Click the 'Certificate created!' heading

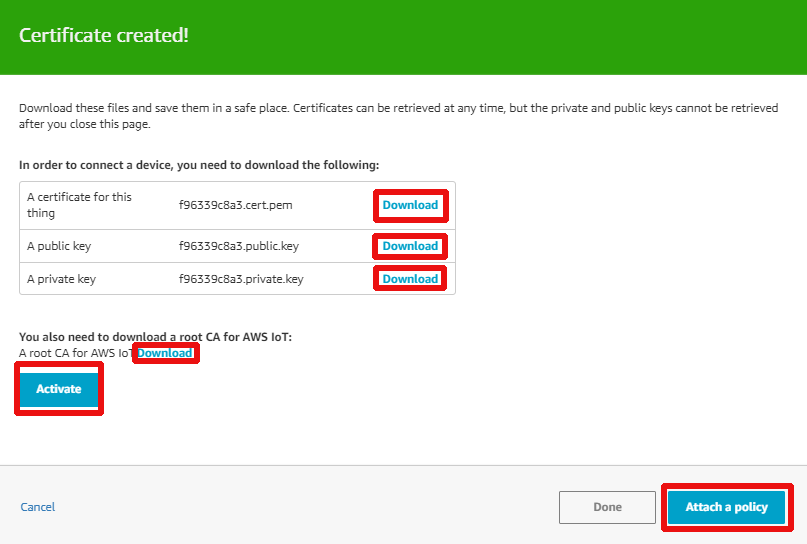[104, 35]
